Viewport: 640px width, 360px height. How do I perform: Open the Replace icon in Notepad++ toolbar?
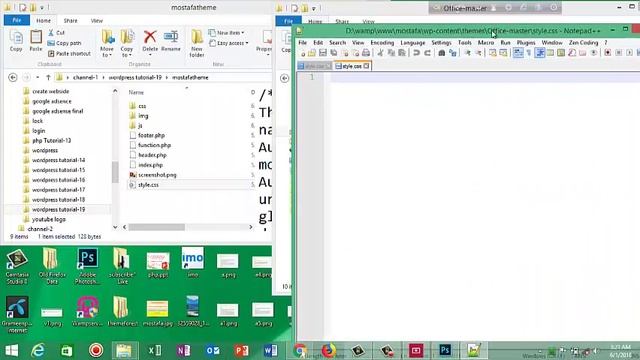[x=453, y=53]
